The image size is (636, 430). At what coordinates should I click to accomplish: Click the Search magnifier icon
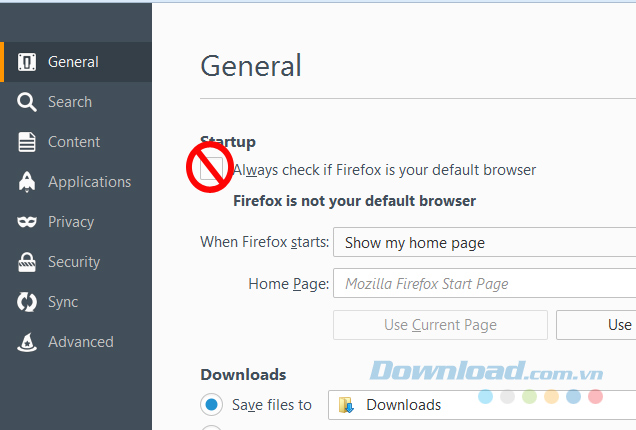(x=28, y=102)
